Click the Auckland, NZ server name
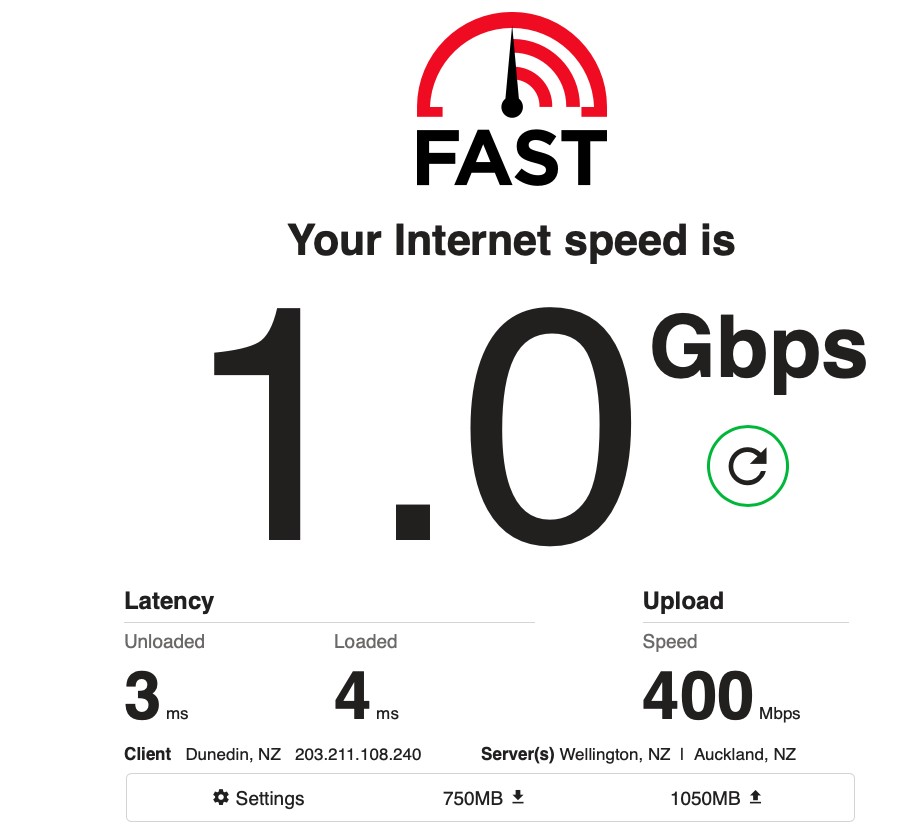Screen dimensions: 924x837 click(x=745, y=754)
